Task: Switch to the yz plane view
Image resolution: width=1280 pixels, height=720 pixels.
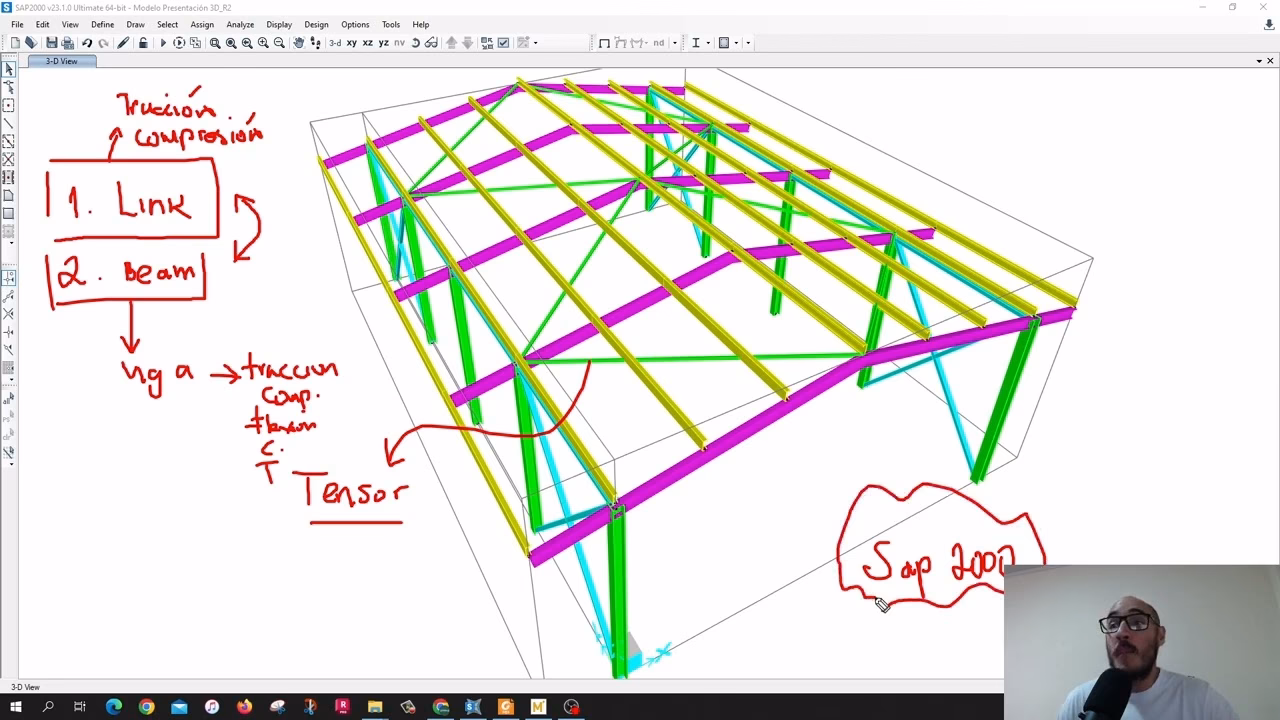Action: pos(383,43)
